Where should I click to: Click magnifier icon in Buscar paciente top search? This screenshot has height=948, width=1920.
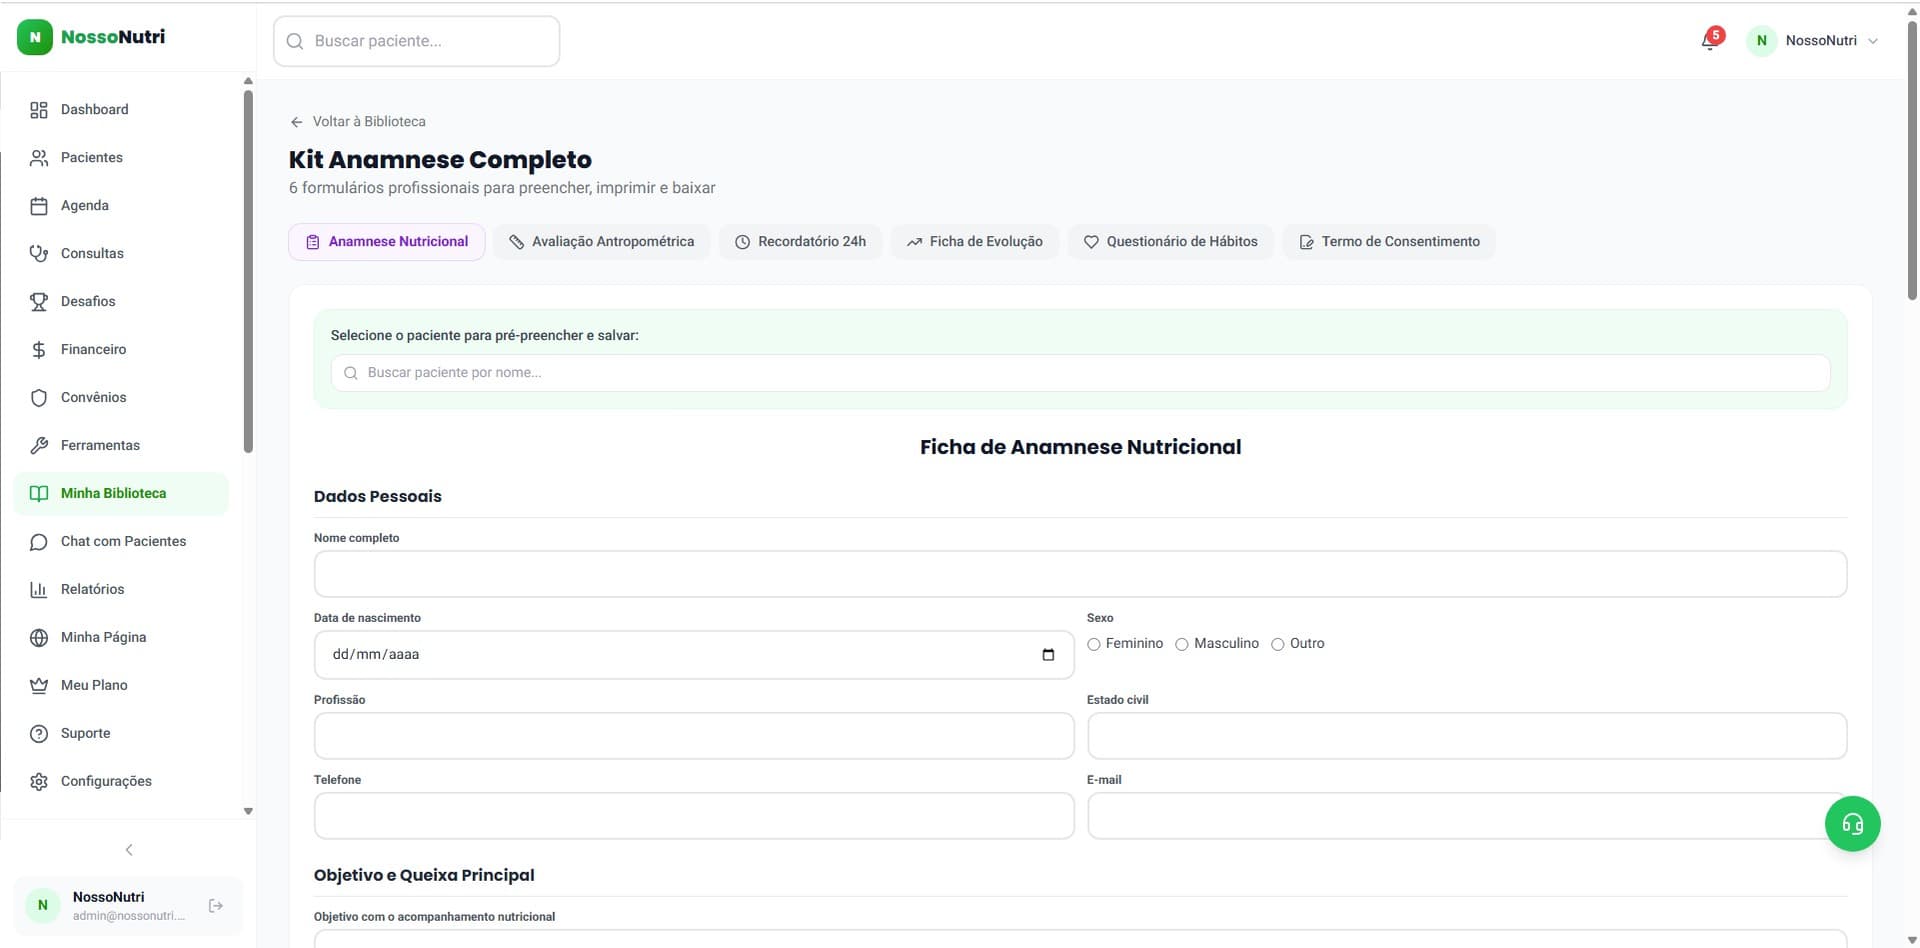(x=295, y=41)
